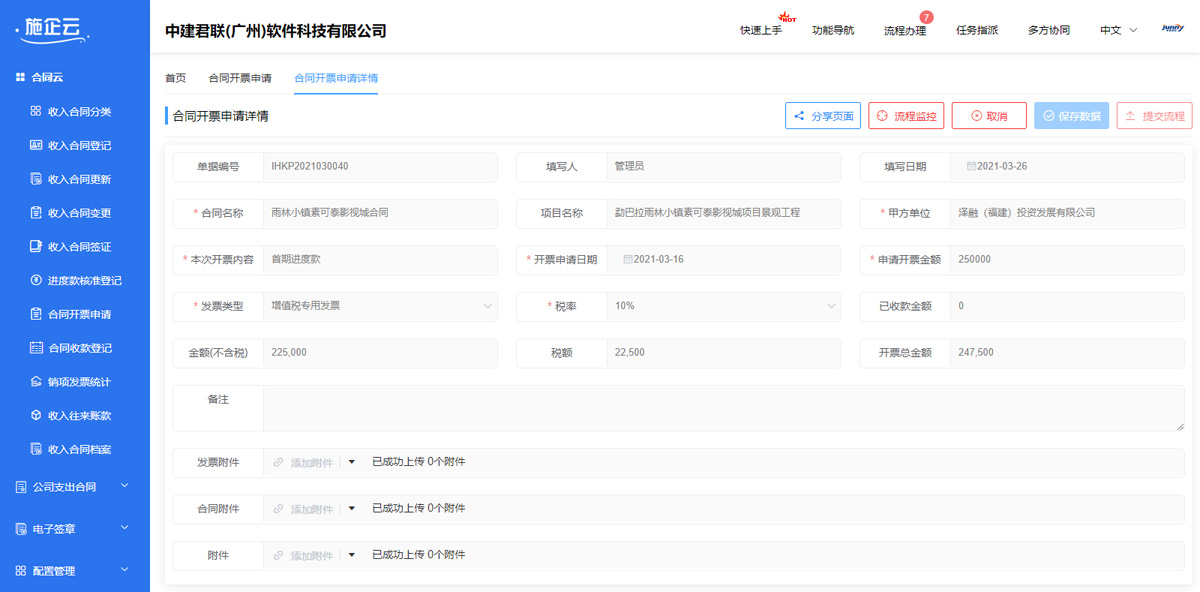Click the user avatar logo at top right
The image size is (1200, 592).
coord(1172,29)
